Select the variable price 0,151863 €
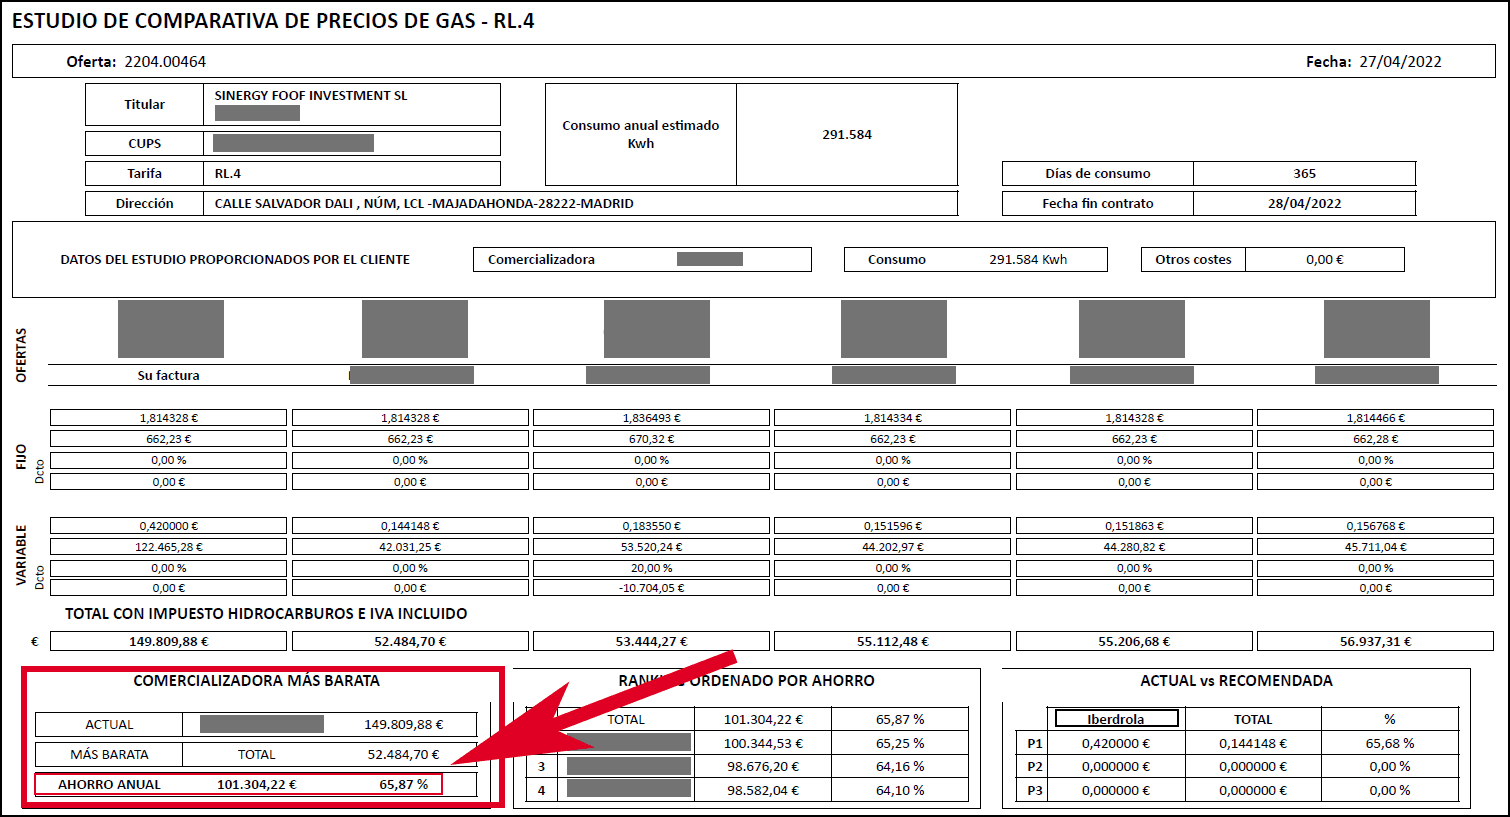 pos(1134,526)
